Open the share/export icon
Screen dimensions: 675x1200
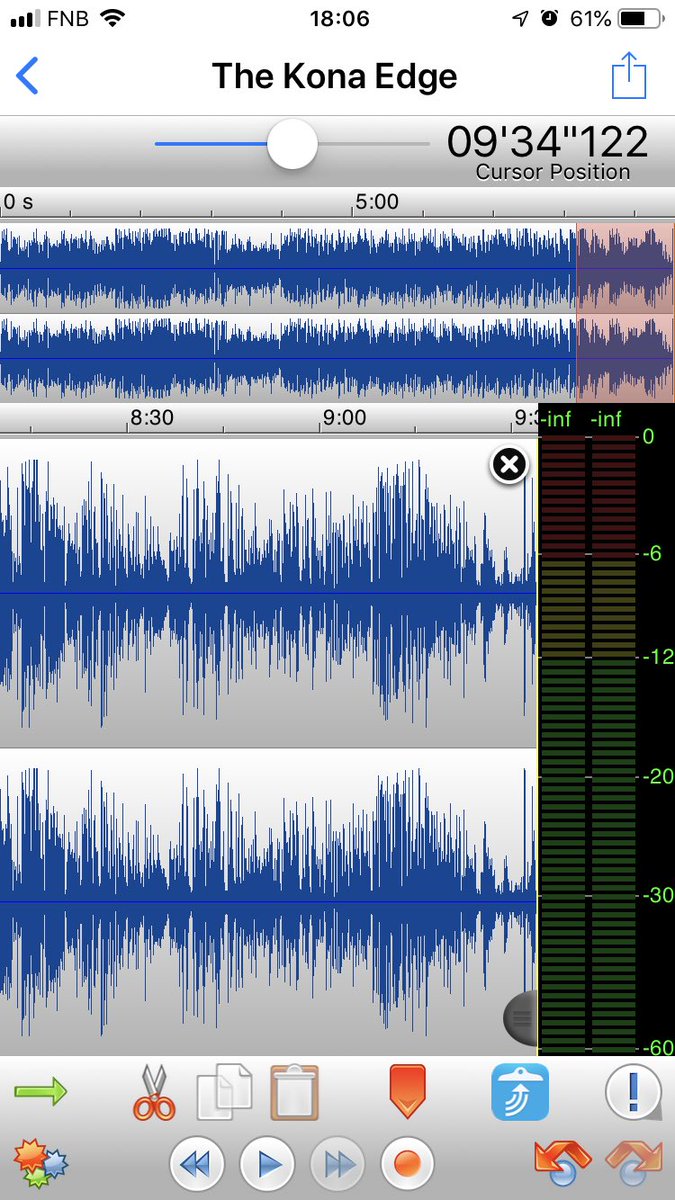tap(630, 75)
